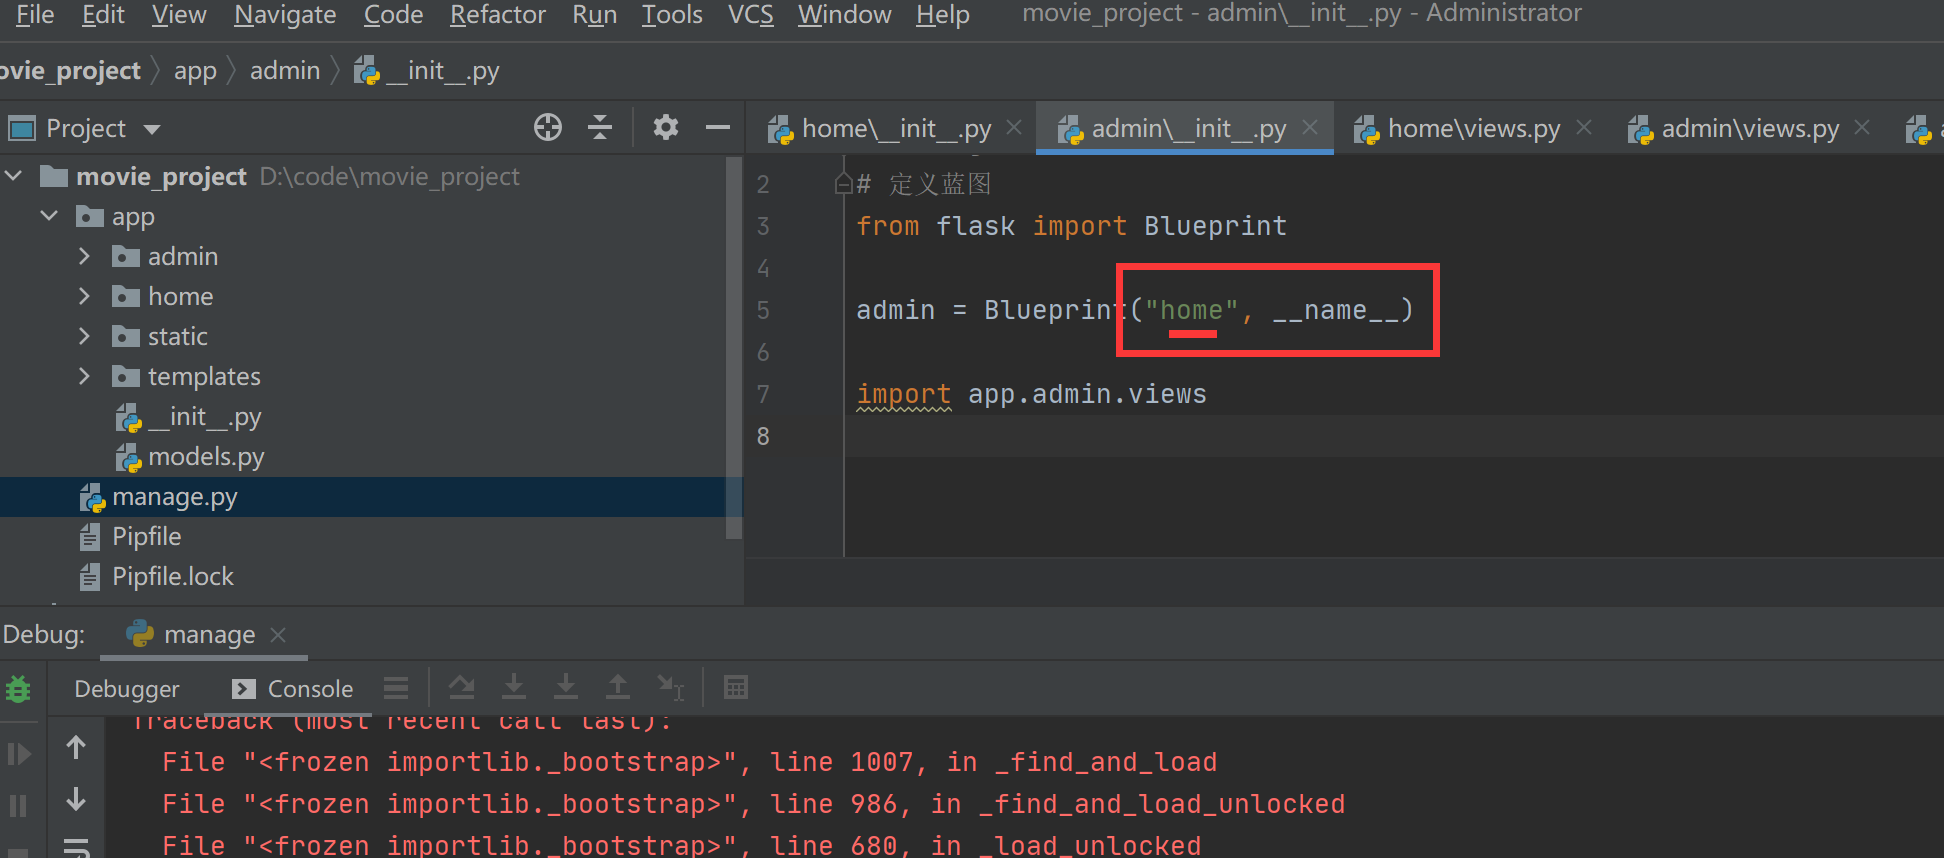
Task: Open the Navigate menu
Action: pos(285,14)
